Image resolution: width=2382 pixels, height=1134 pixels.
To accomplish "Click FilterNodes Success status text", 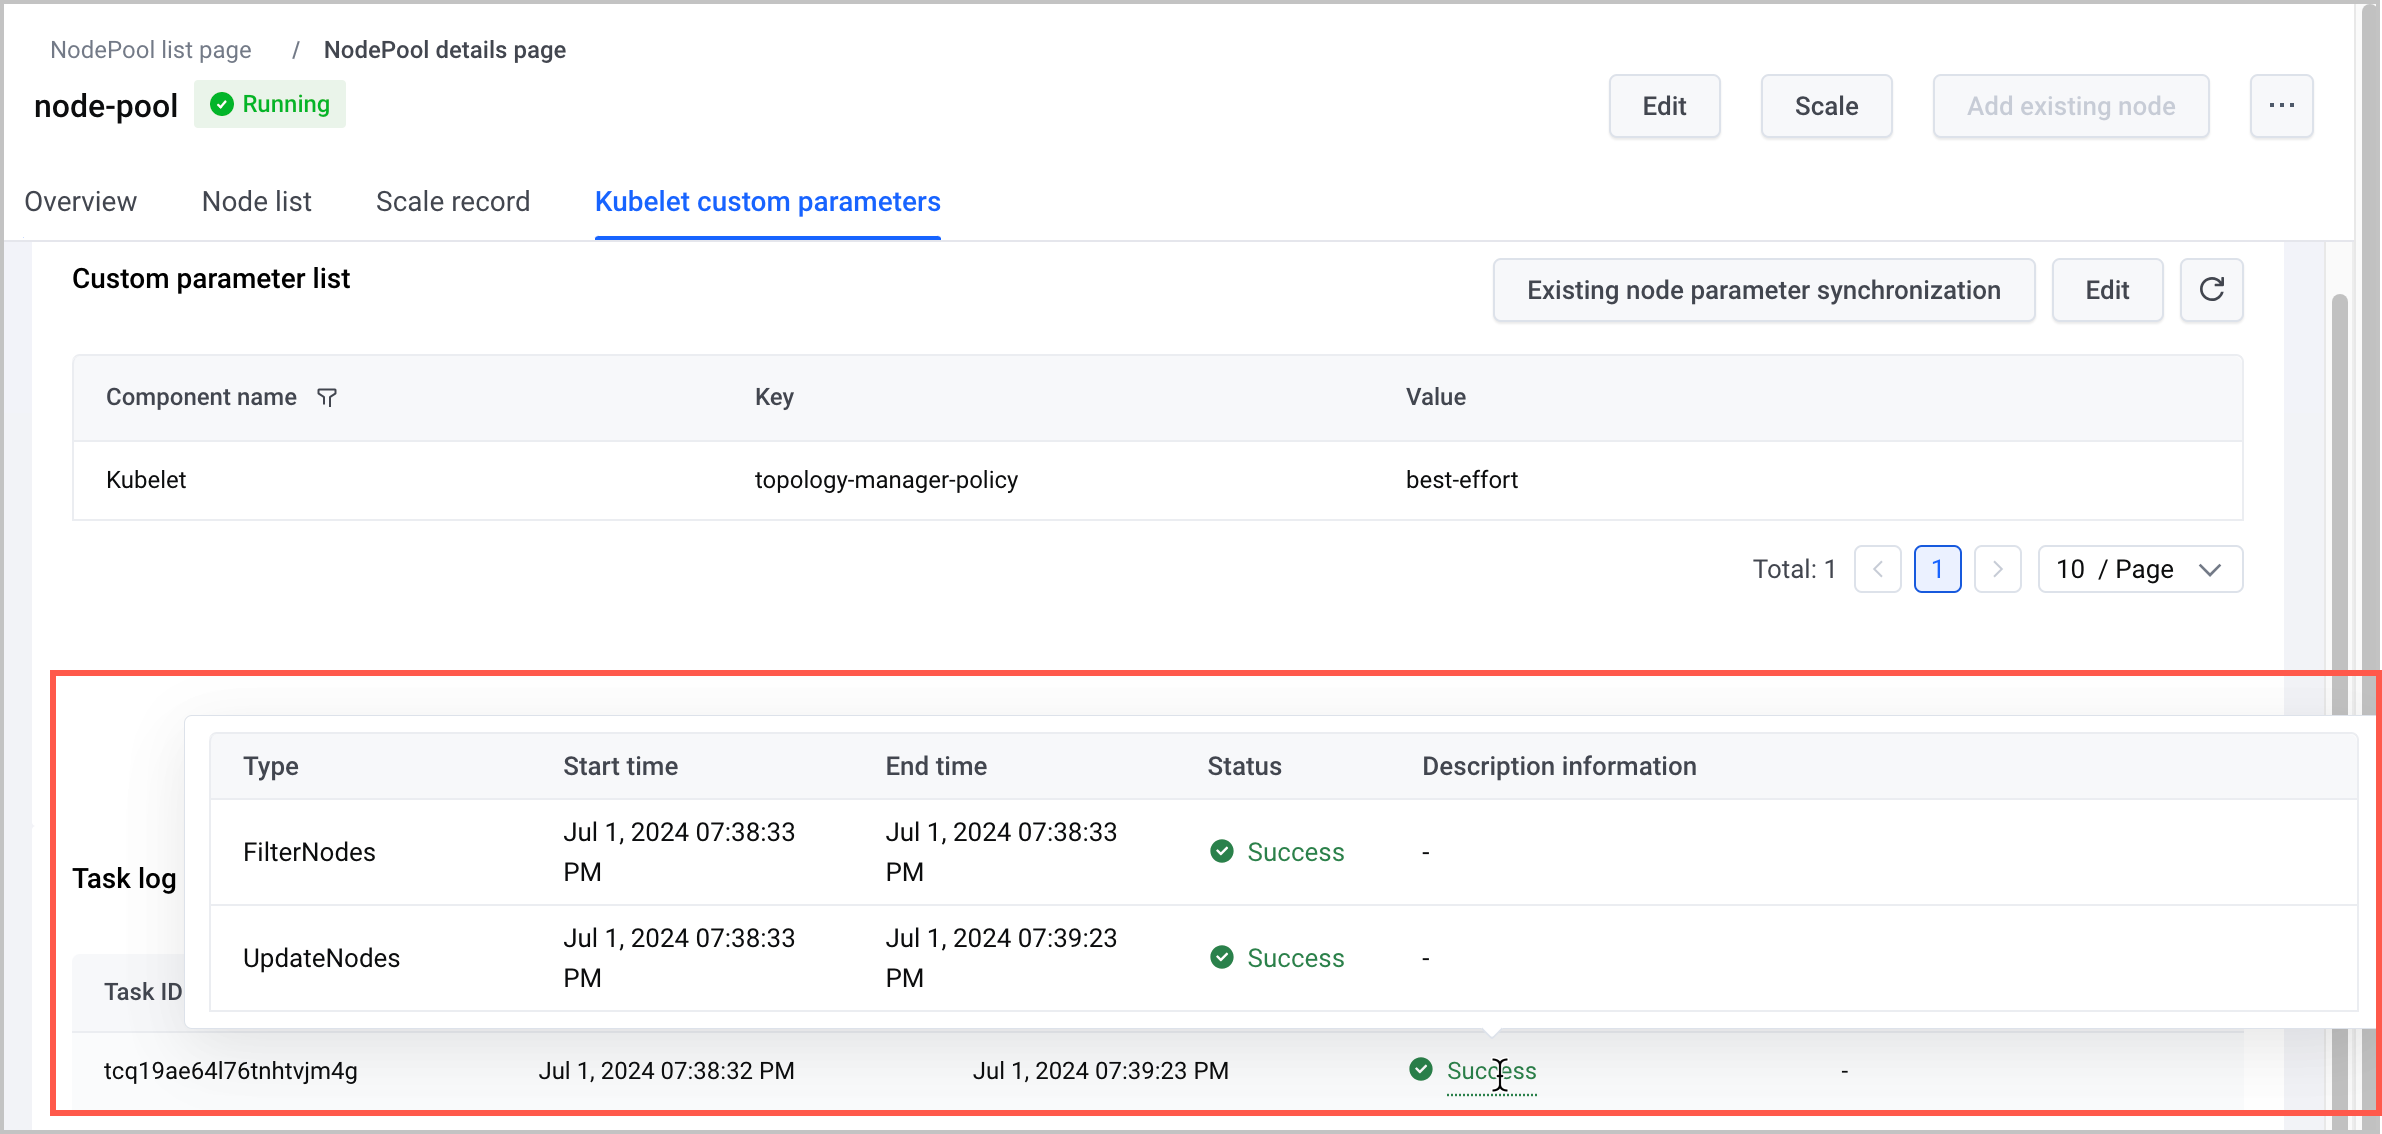I will tap(1295, 852).
